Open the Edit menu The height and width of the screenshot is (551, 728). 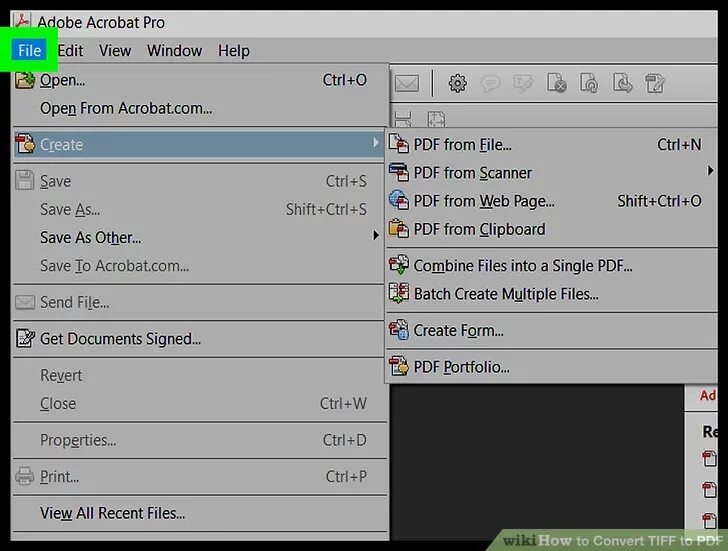(x=70, y=50)
